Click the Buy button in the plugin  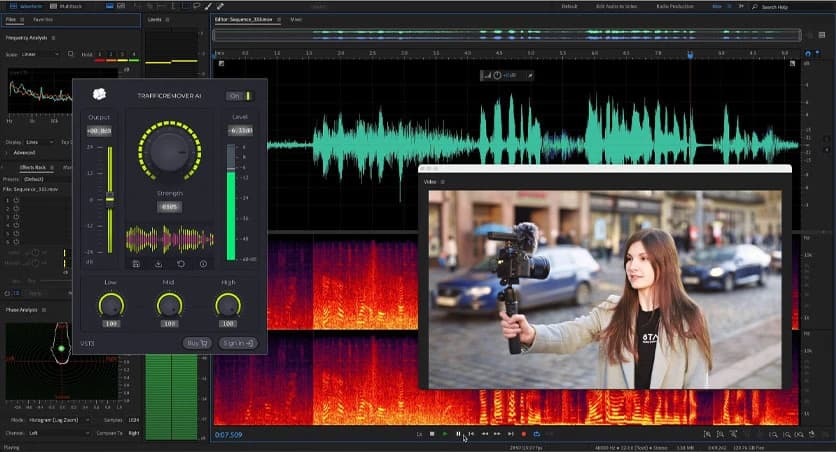click(196, 343)
